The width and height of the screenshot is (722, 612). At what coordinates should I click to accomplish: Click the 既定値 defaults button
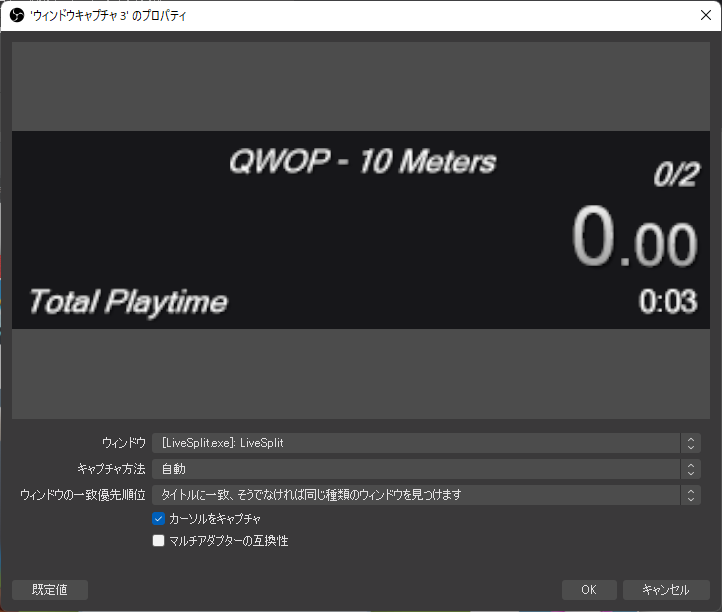[x=50, y=590]
